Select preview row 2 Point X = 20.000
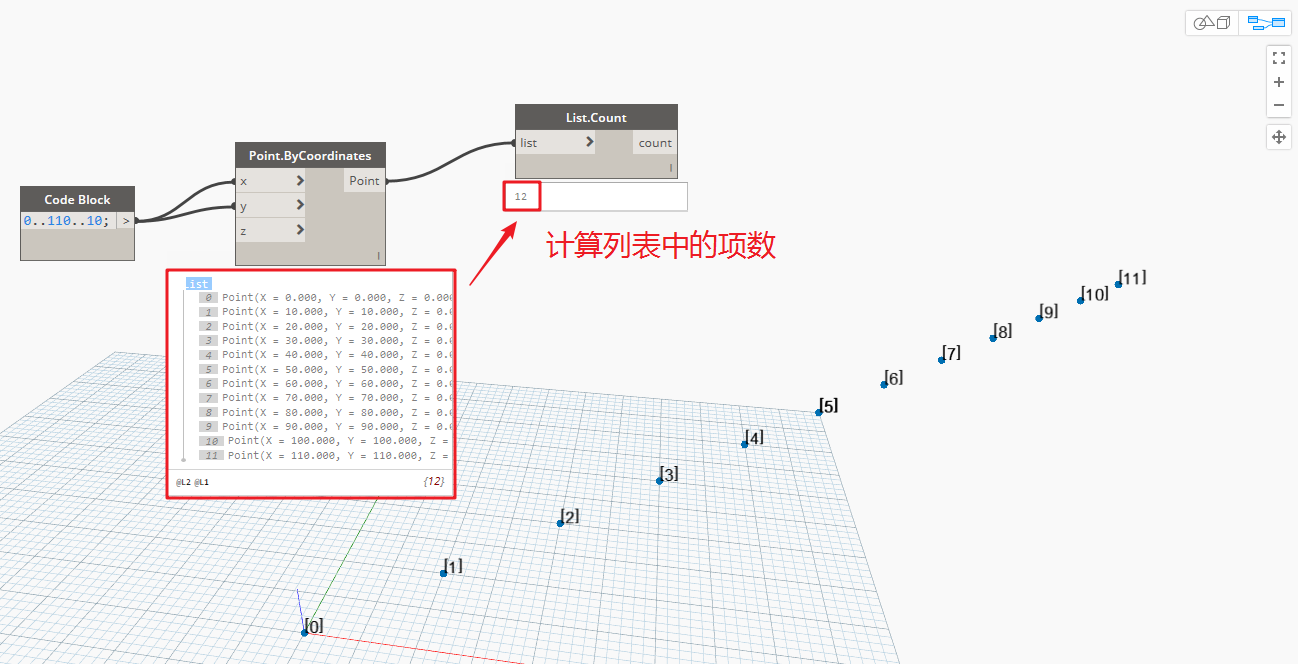 pos(325,326)
